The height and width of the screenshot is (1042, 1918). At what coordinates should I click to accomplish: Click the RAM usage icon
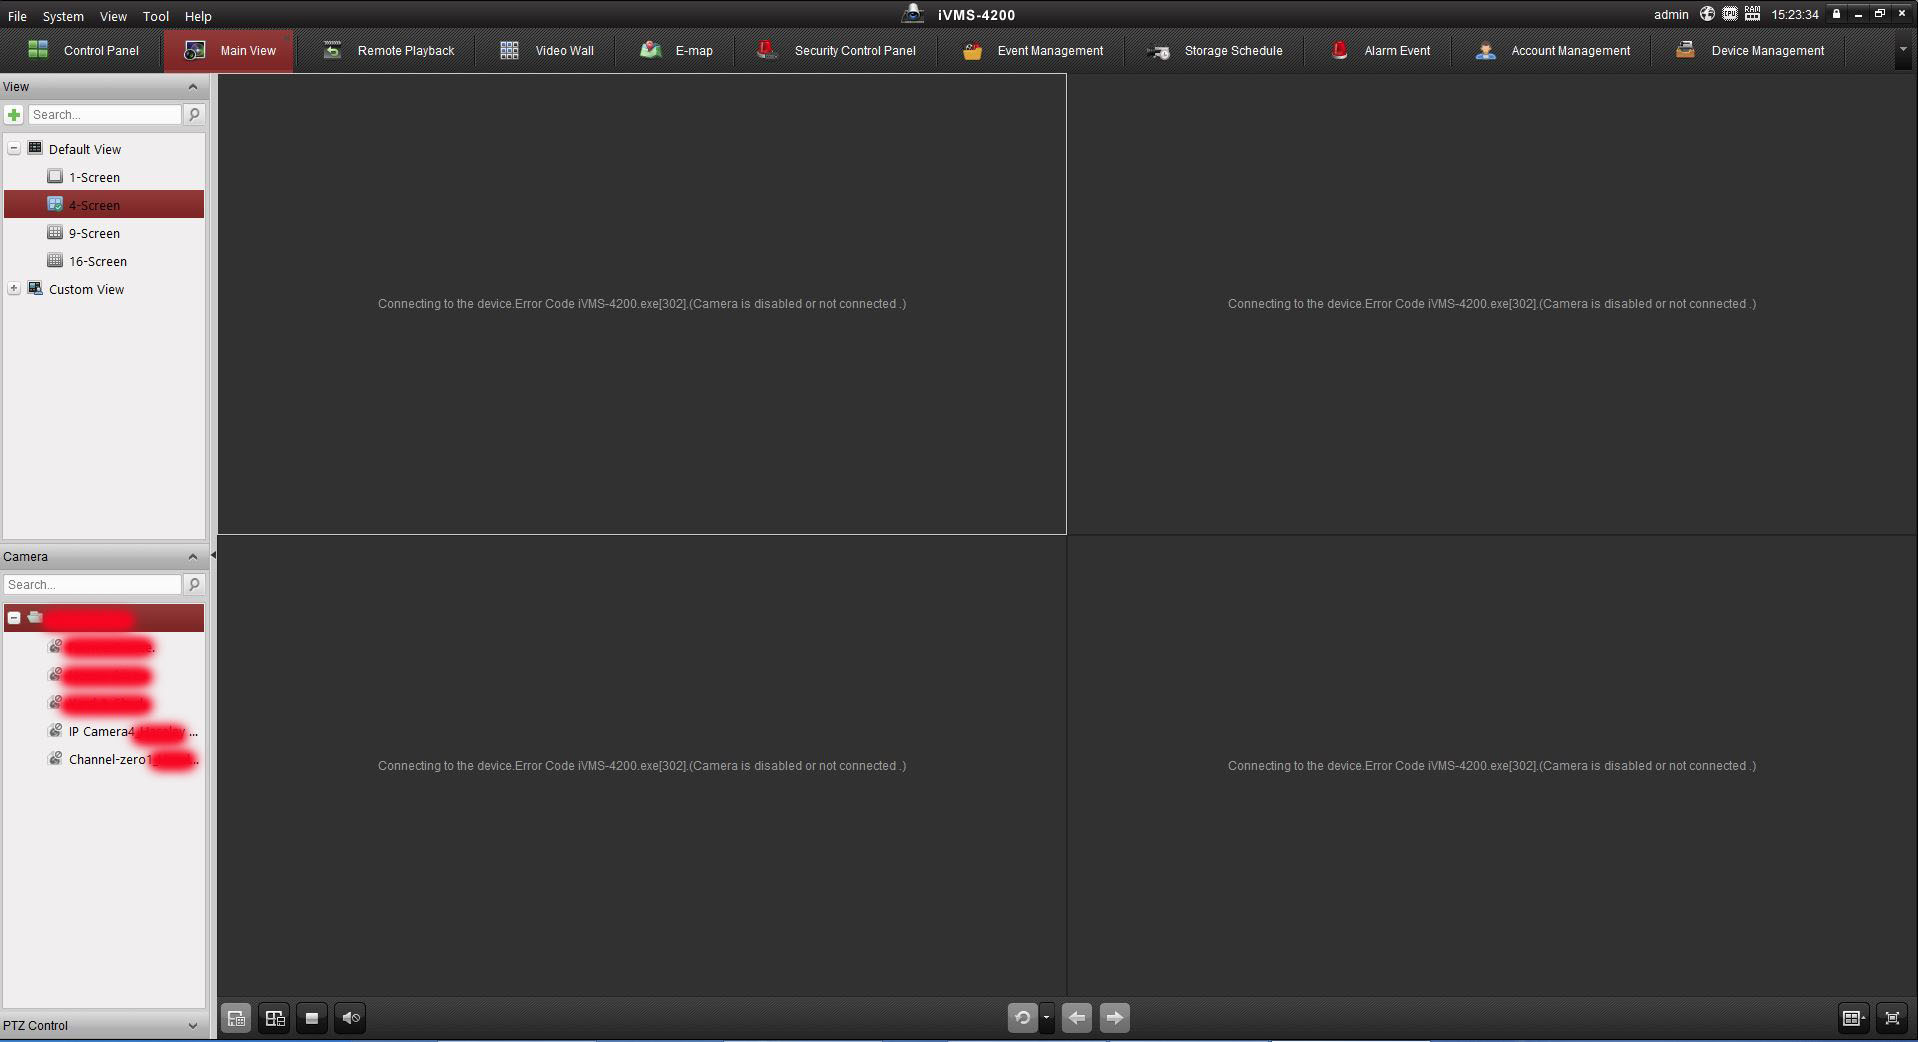(1752, 14)
